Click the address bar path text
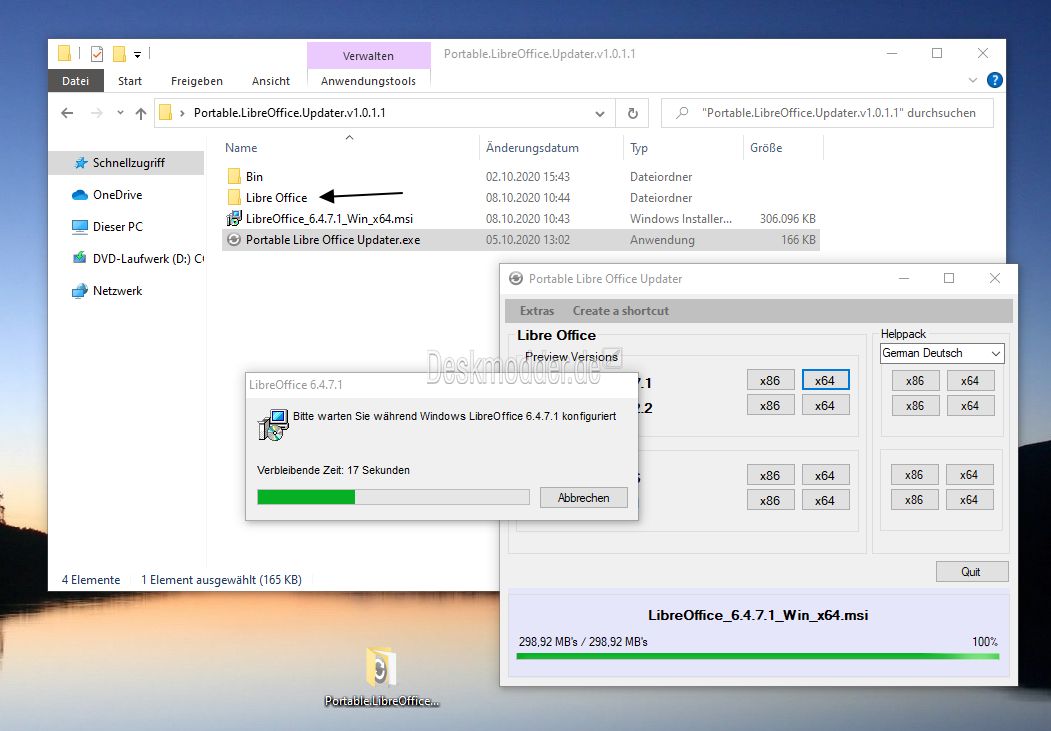 coord(290,113)
